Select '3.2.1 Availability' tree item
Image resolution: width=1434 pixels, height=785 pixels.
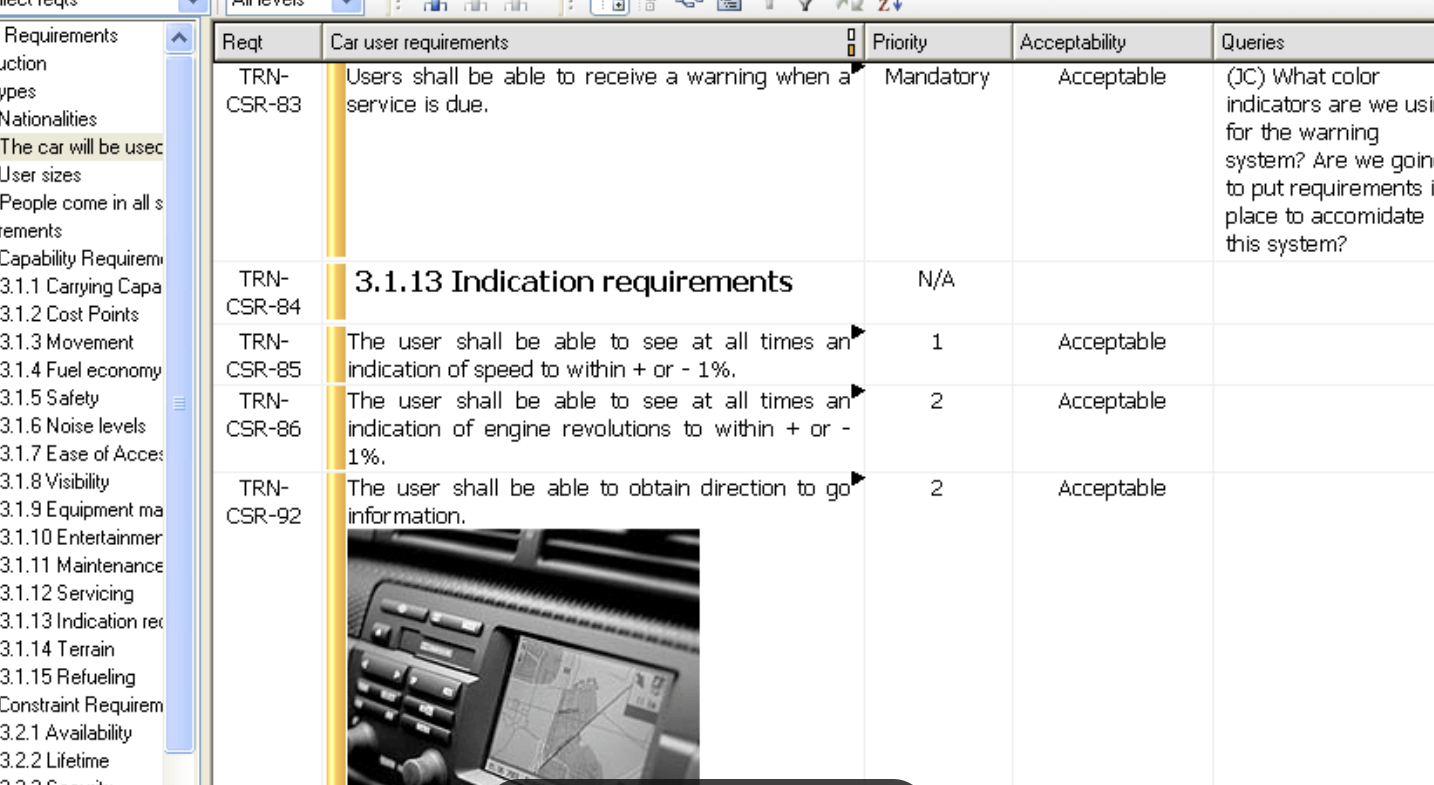66,733
